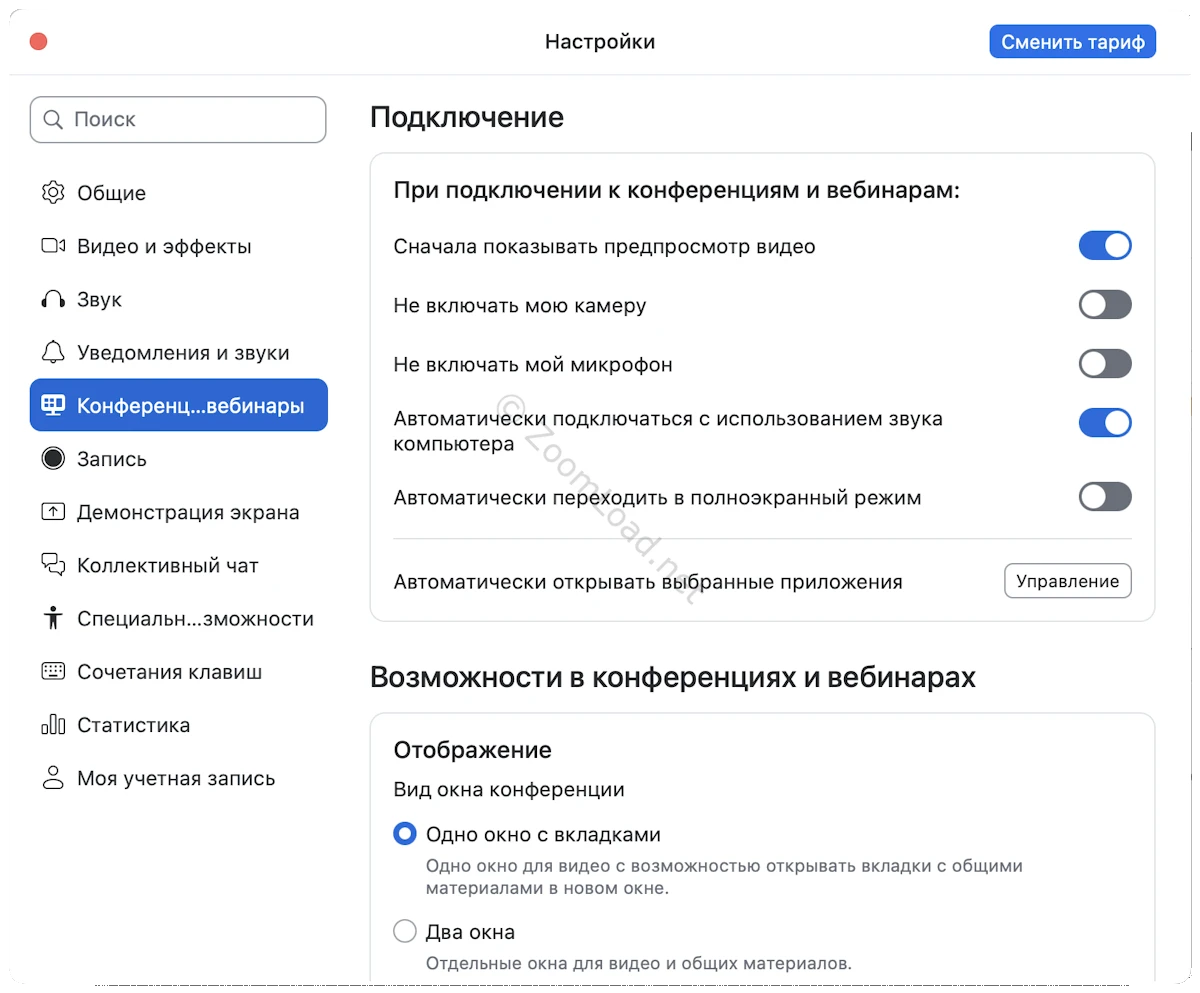This screenshot has width=1200, height=993.
Task: Open the Статистика bar chart icon
Action: pos(53,725)
